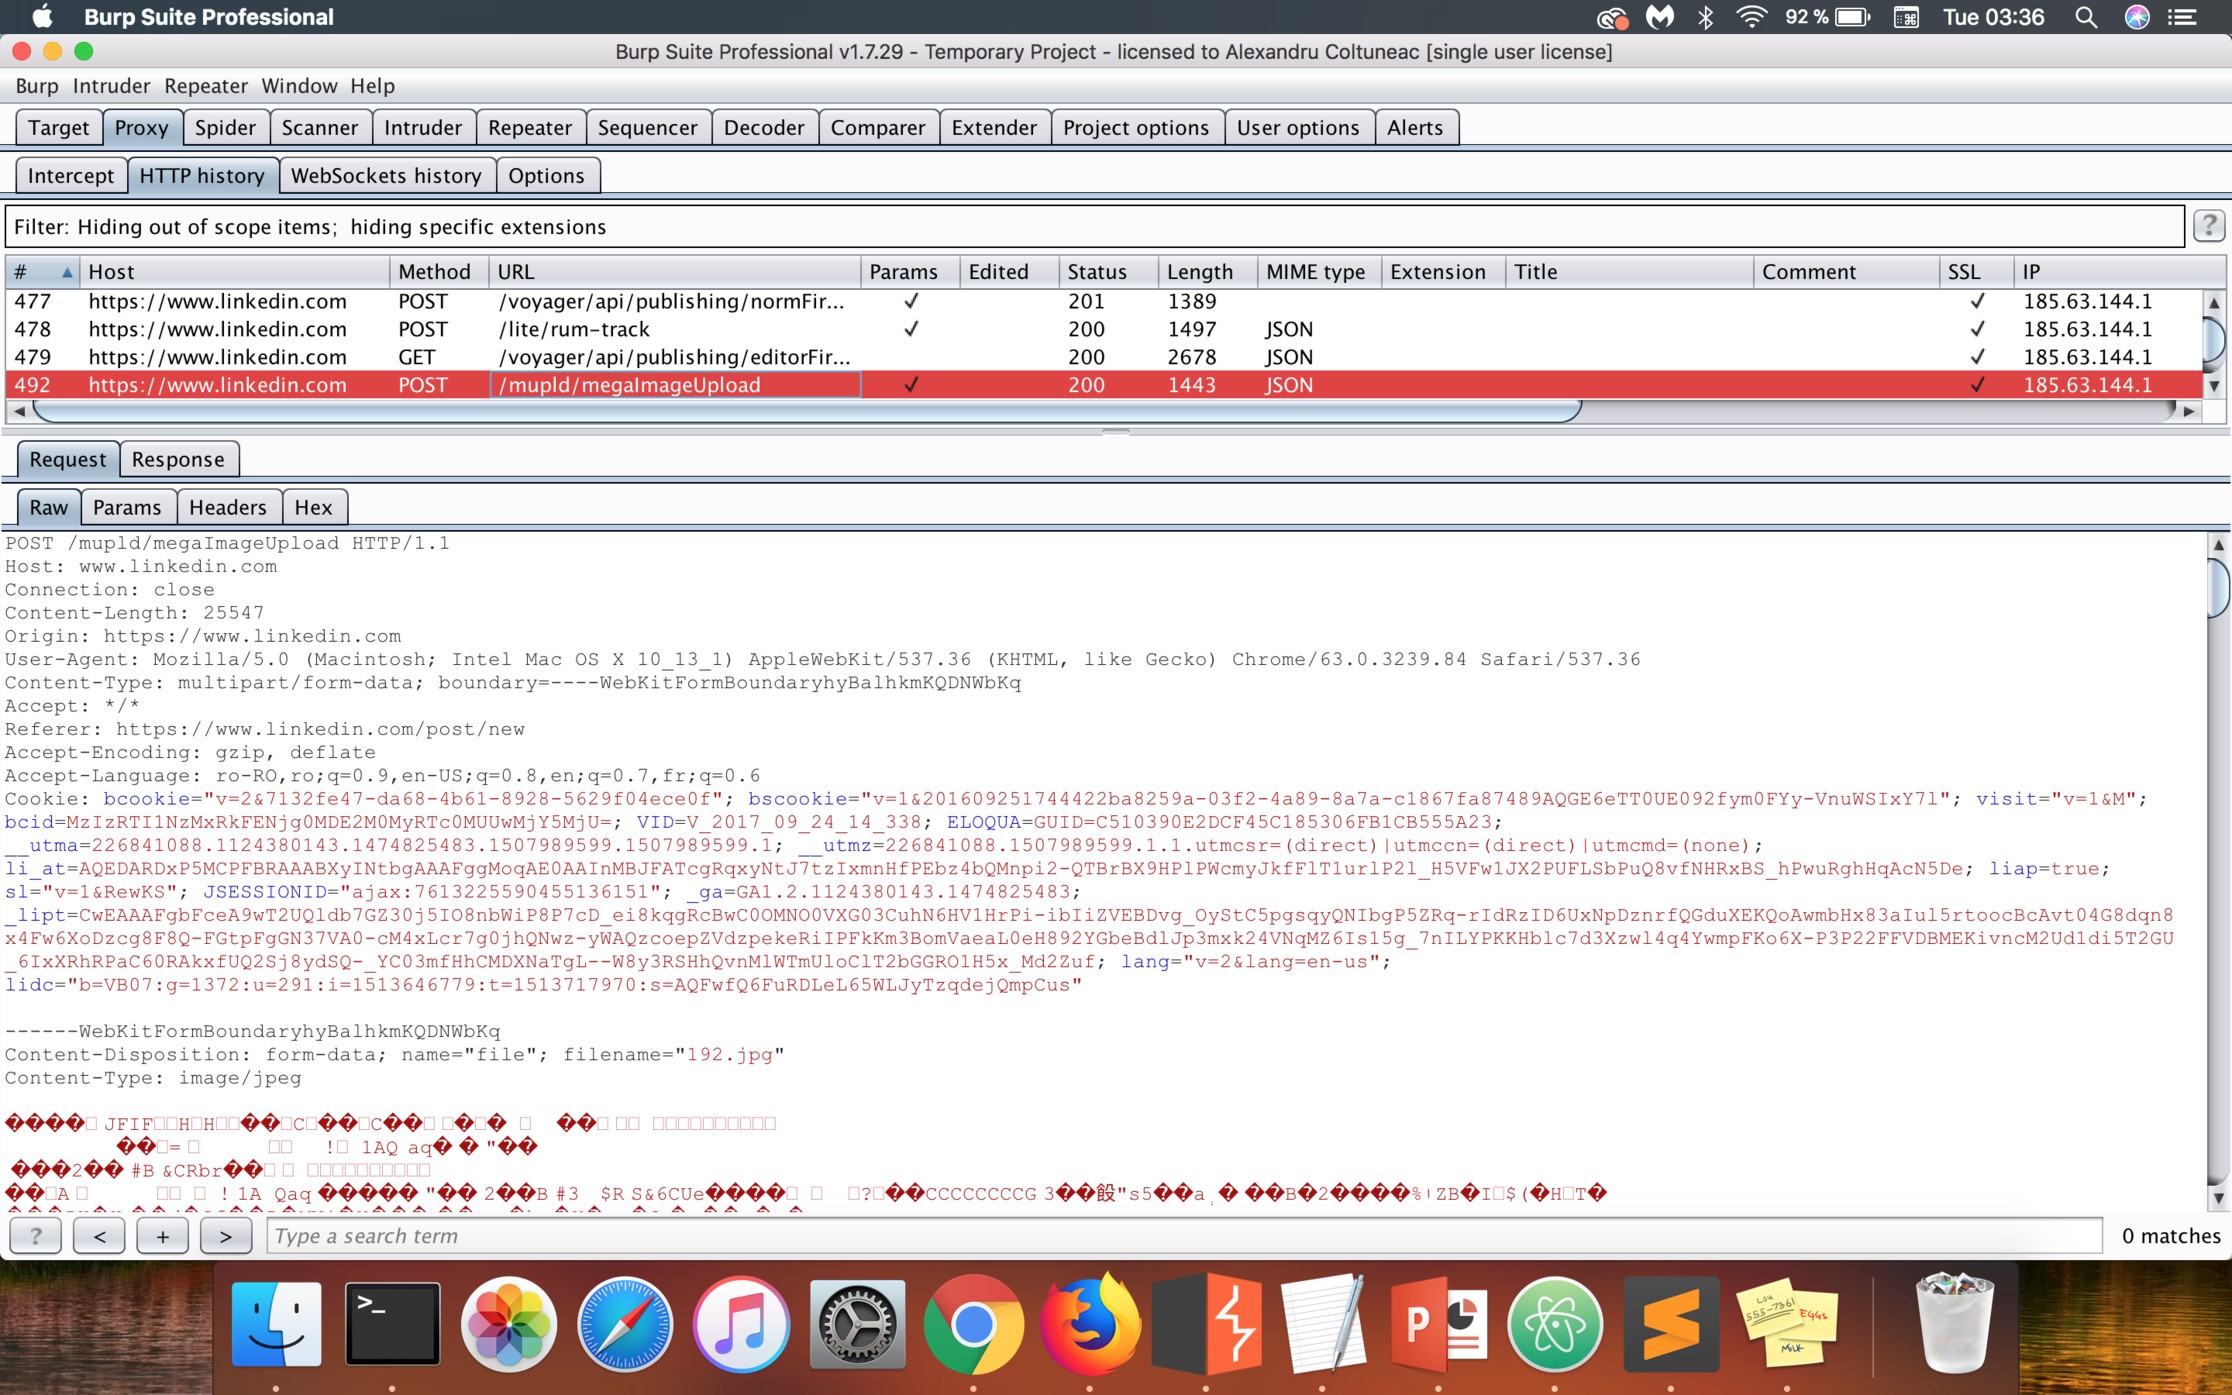2232x1395 pixels.
Task: Sort history by Length column
Action: (1207, 272)
